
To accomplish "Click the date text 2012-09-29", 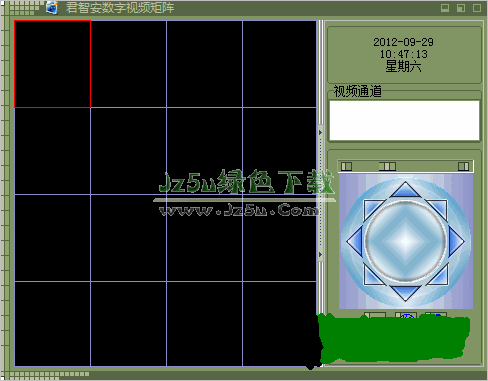I will [403, 42].
